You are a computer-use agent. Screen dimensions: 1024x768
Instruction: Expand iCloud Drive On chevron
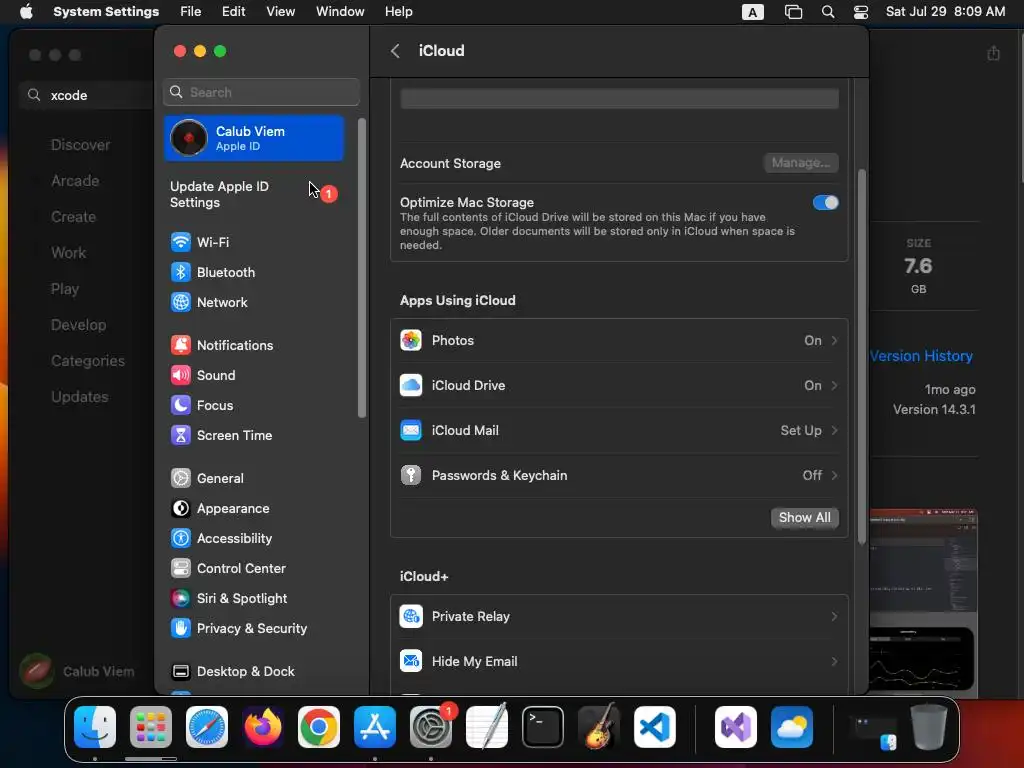[834, 385]
